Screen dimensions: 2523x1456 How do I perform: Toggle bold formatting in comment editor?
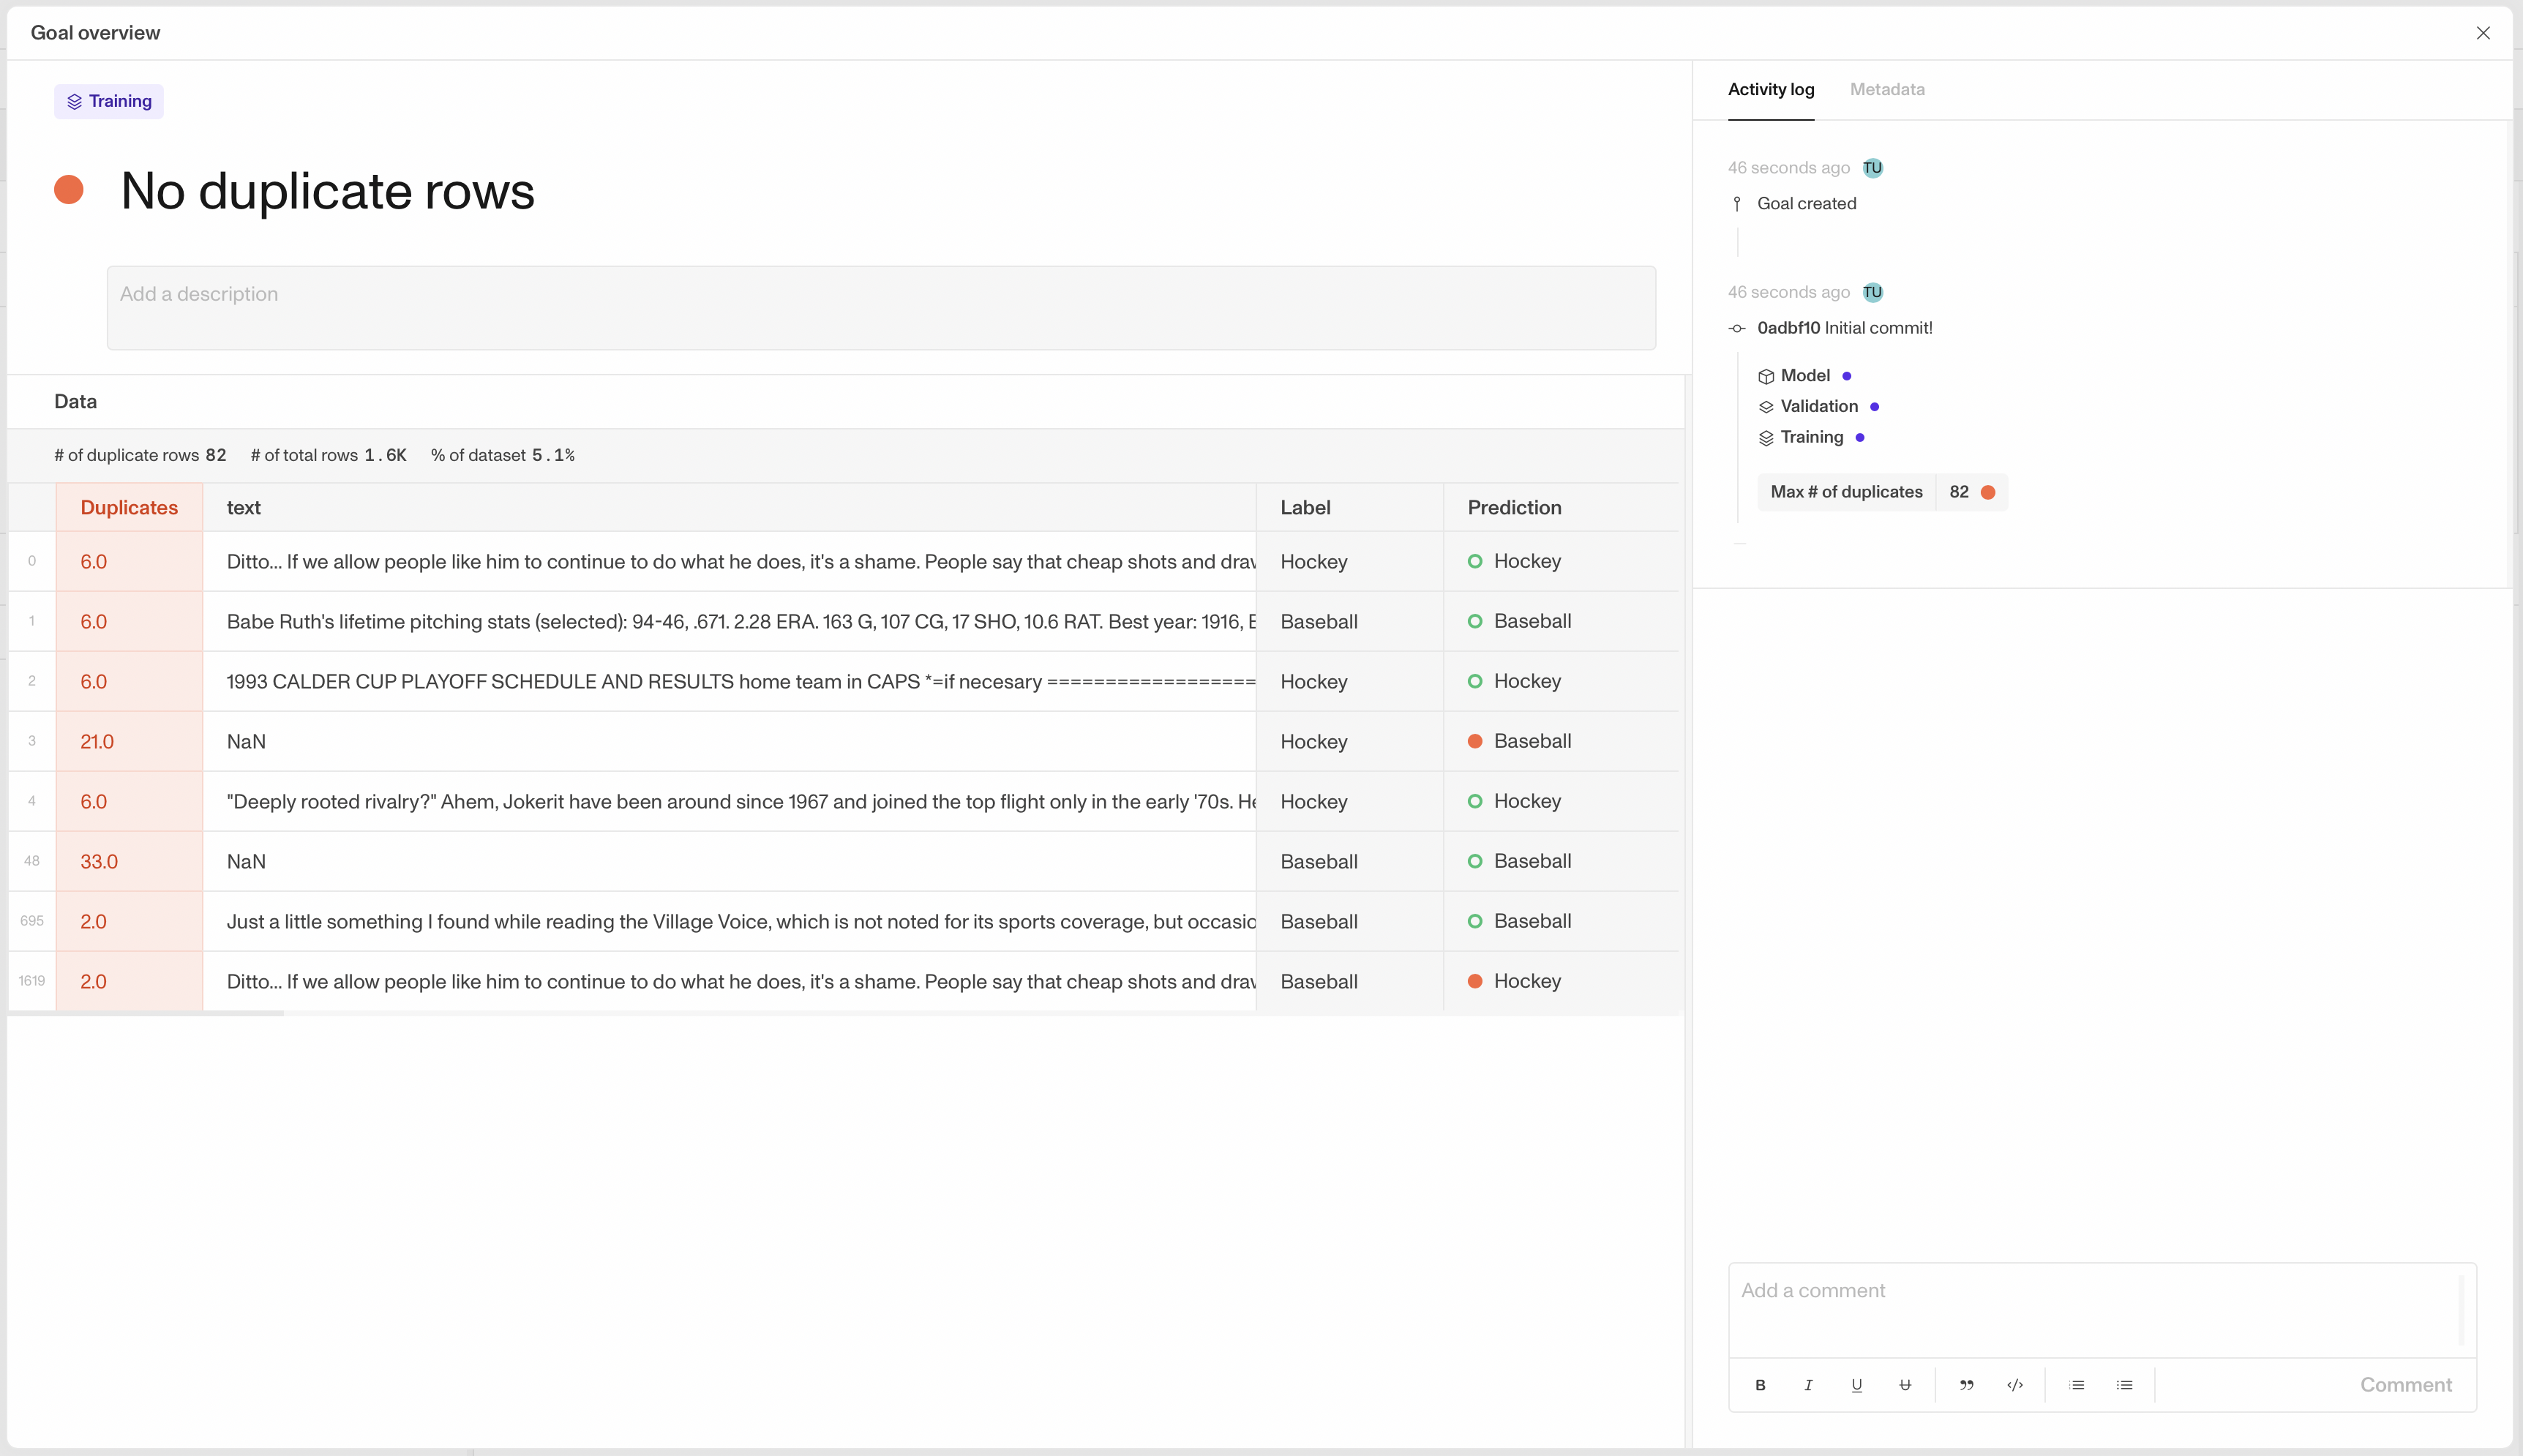click(1760, 1385)
